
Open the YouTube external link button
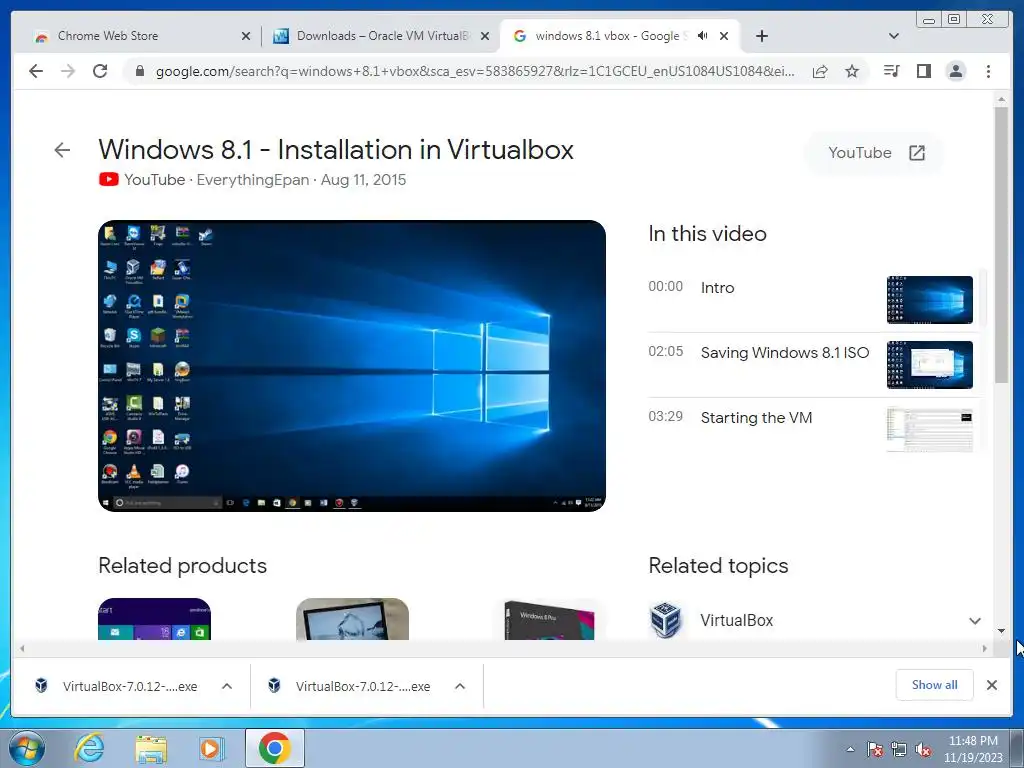876,153
